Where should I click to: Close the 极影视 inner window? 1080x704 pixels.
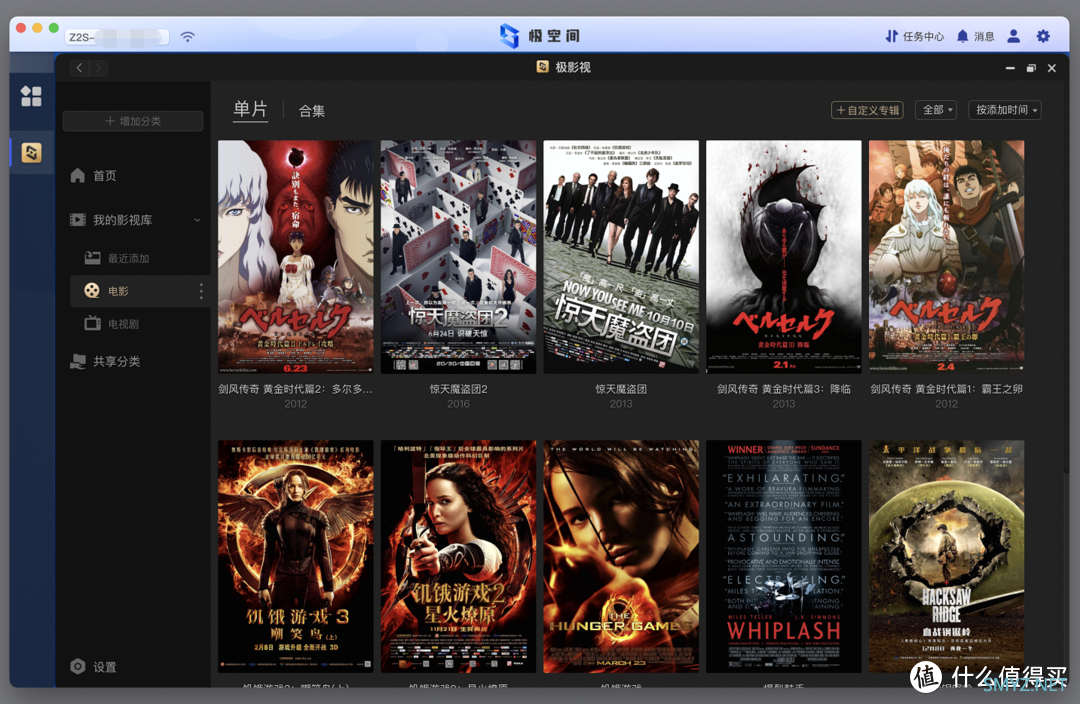1052,68
